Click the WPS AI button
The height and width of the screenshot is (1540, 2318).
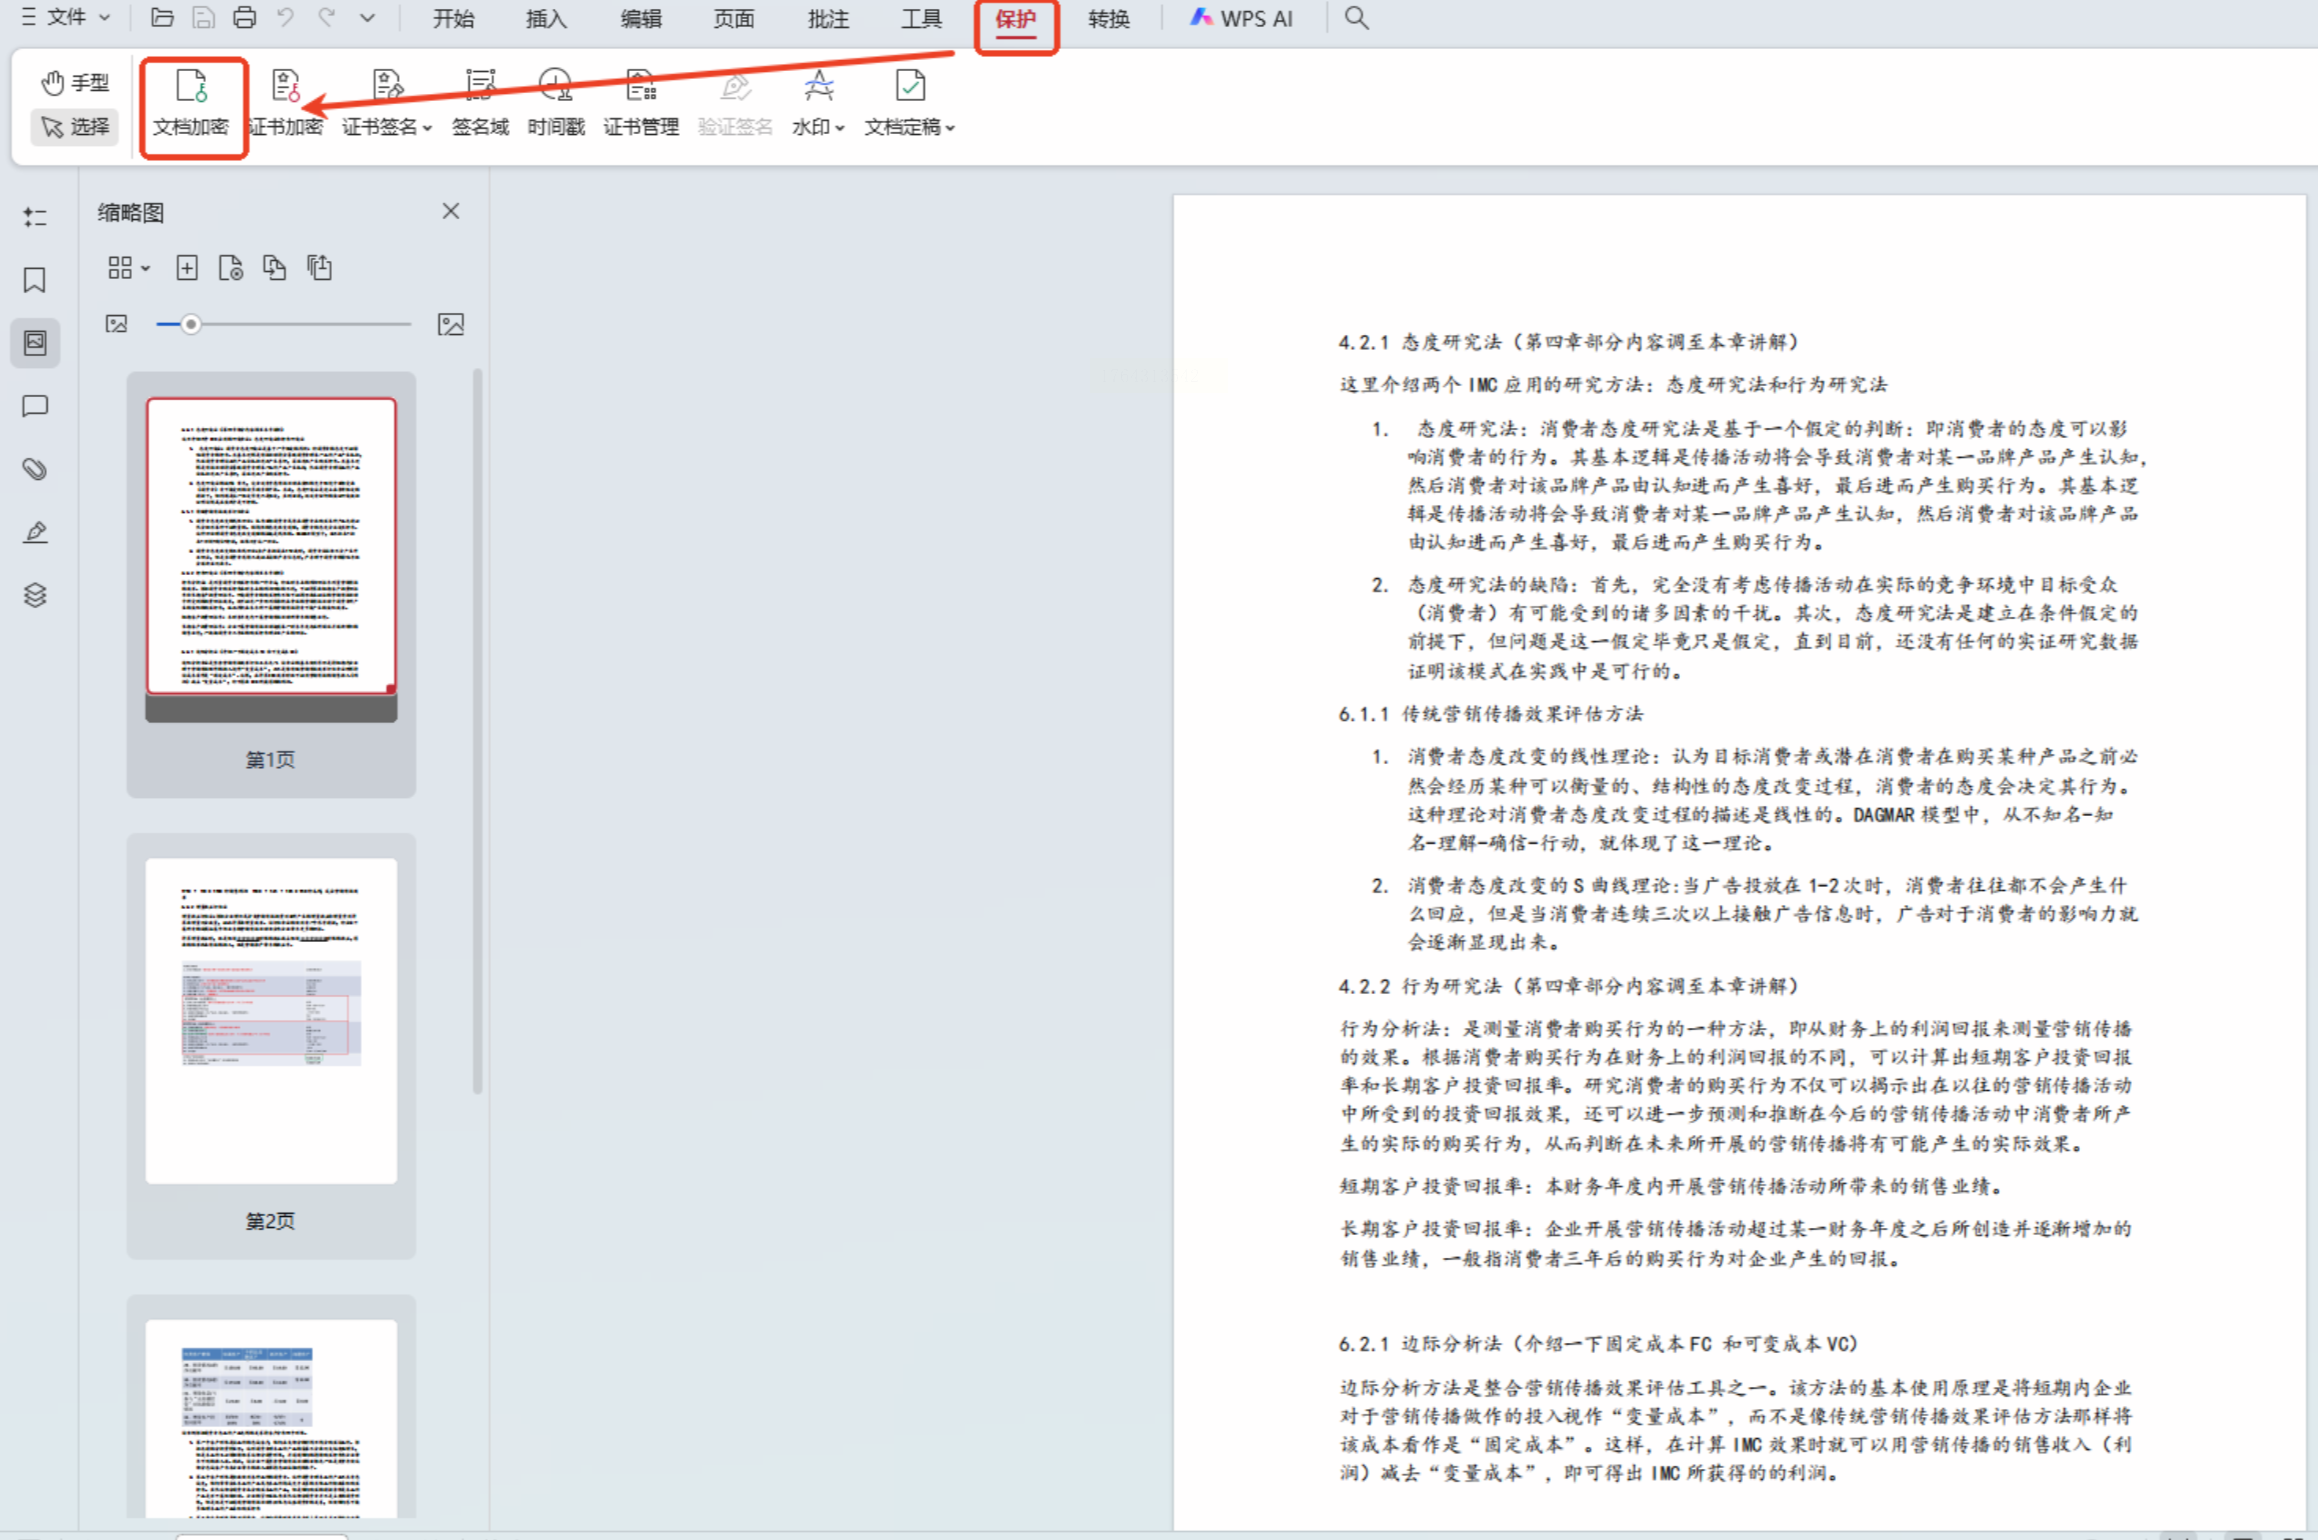1242,19
